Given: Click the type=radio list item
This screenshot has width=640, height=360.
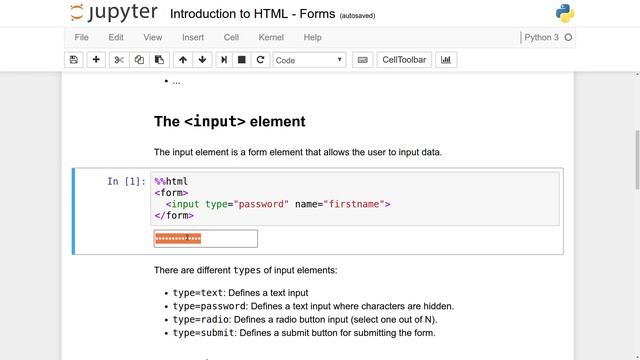Looking at the screenshot, I should 305,320.
